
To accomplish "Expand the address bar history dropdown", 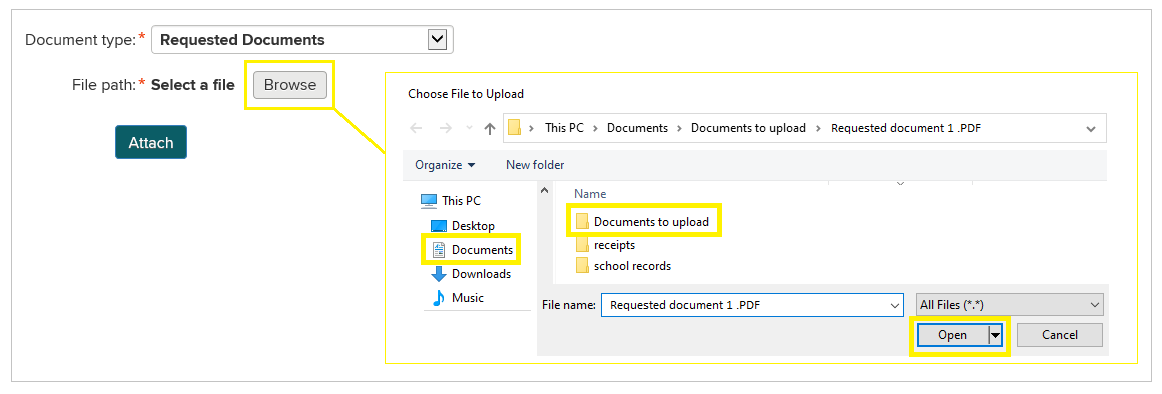I will 1091,129.
